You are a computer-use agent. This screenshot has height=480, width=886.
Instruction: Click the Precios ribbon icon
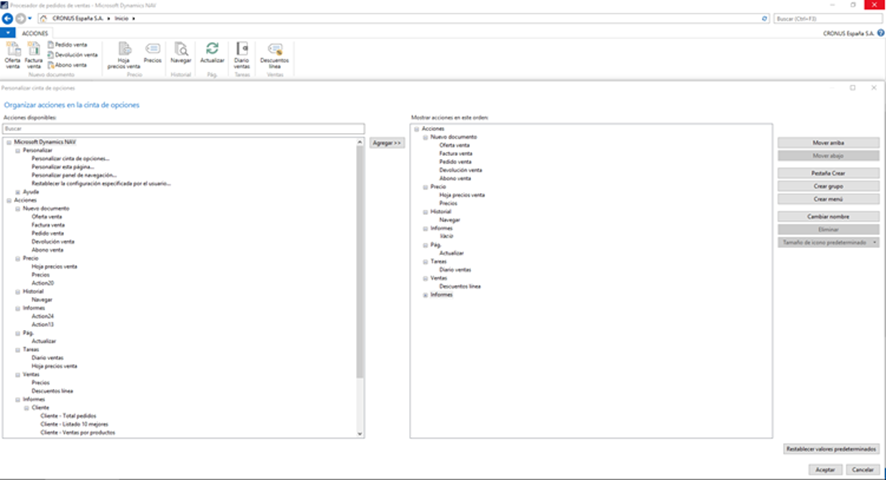tap(153, 53)
